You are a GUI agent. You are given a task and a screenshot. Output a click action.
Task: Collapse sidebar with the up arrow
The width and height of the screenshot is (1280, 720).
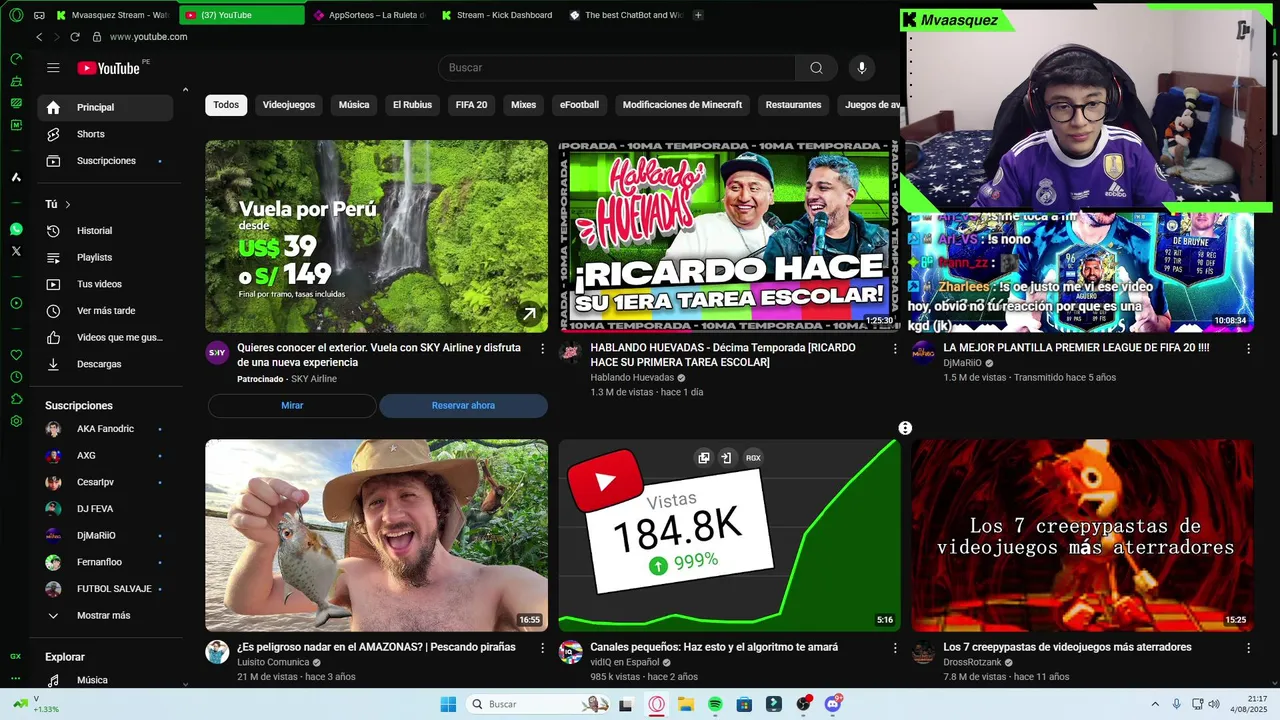click(185, 91)
